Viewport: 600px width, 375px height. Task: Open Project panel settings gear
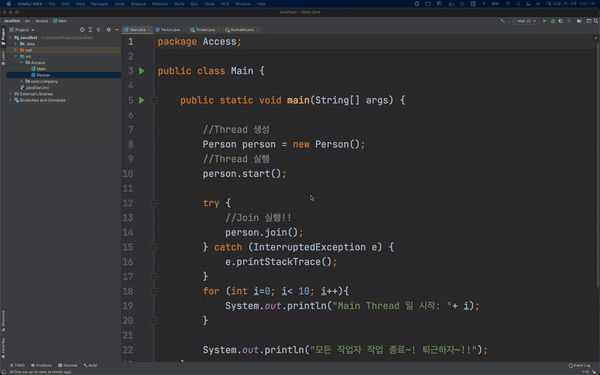(x=109, y=30)
